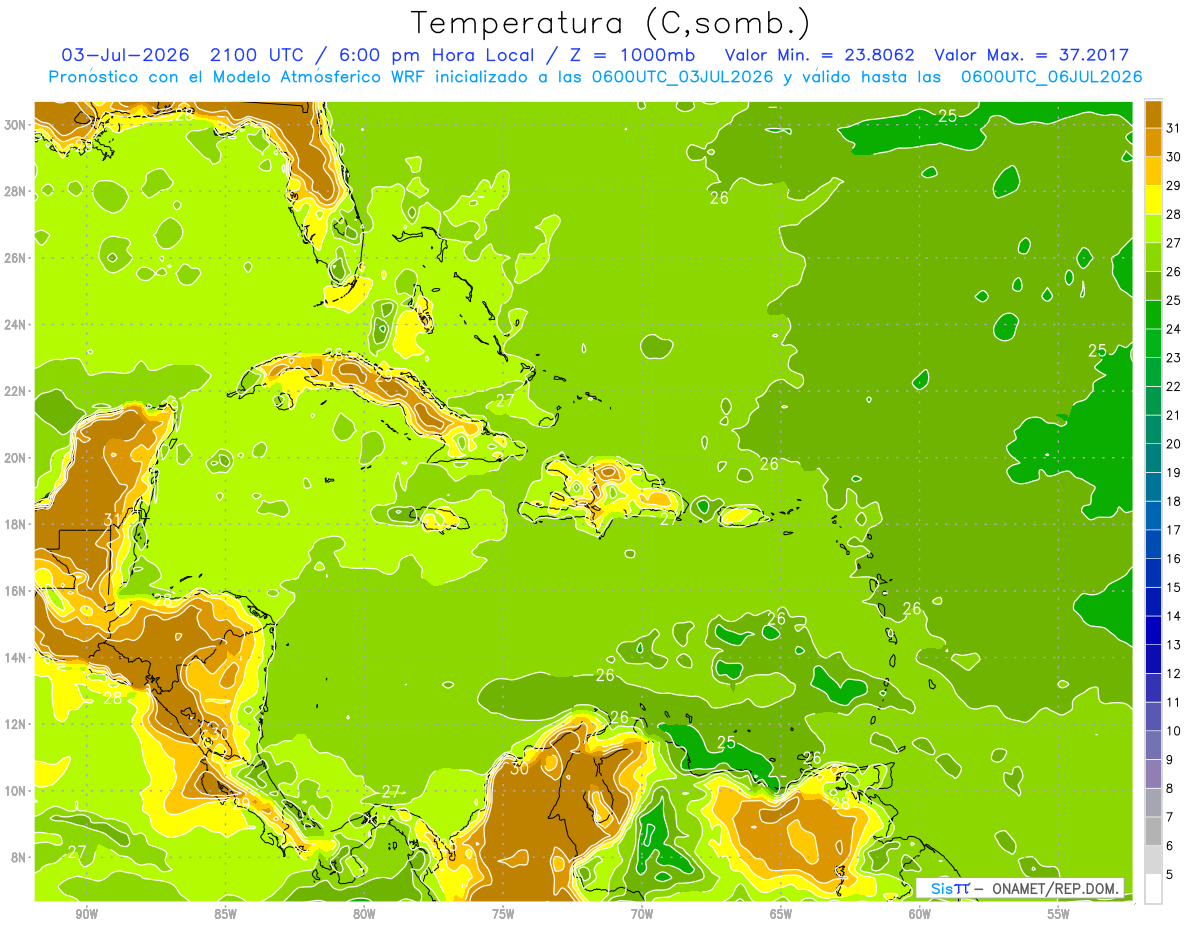Click legend value 16 on the color scale
The width and height of the screenshot is (1200, 927).
point(1173,559)
